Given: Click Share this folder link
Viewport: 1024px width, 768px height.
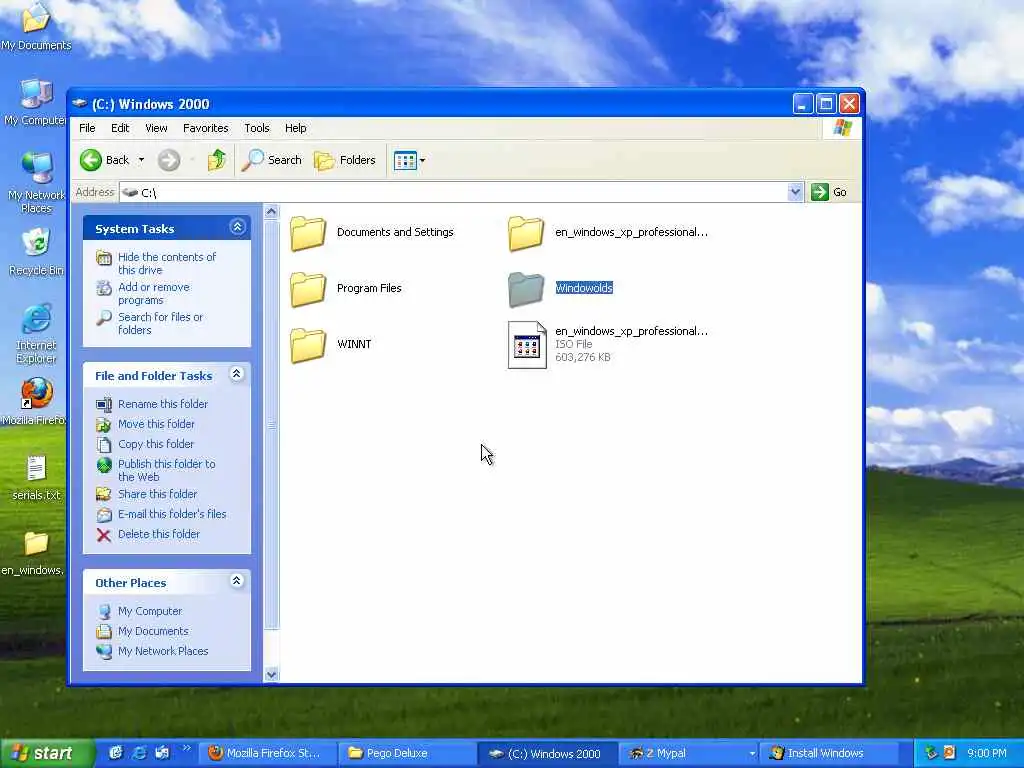Looking at the screenshot, I should coord(157,494).
